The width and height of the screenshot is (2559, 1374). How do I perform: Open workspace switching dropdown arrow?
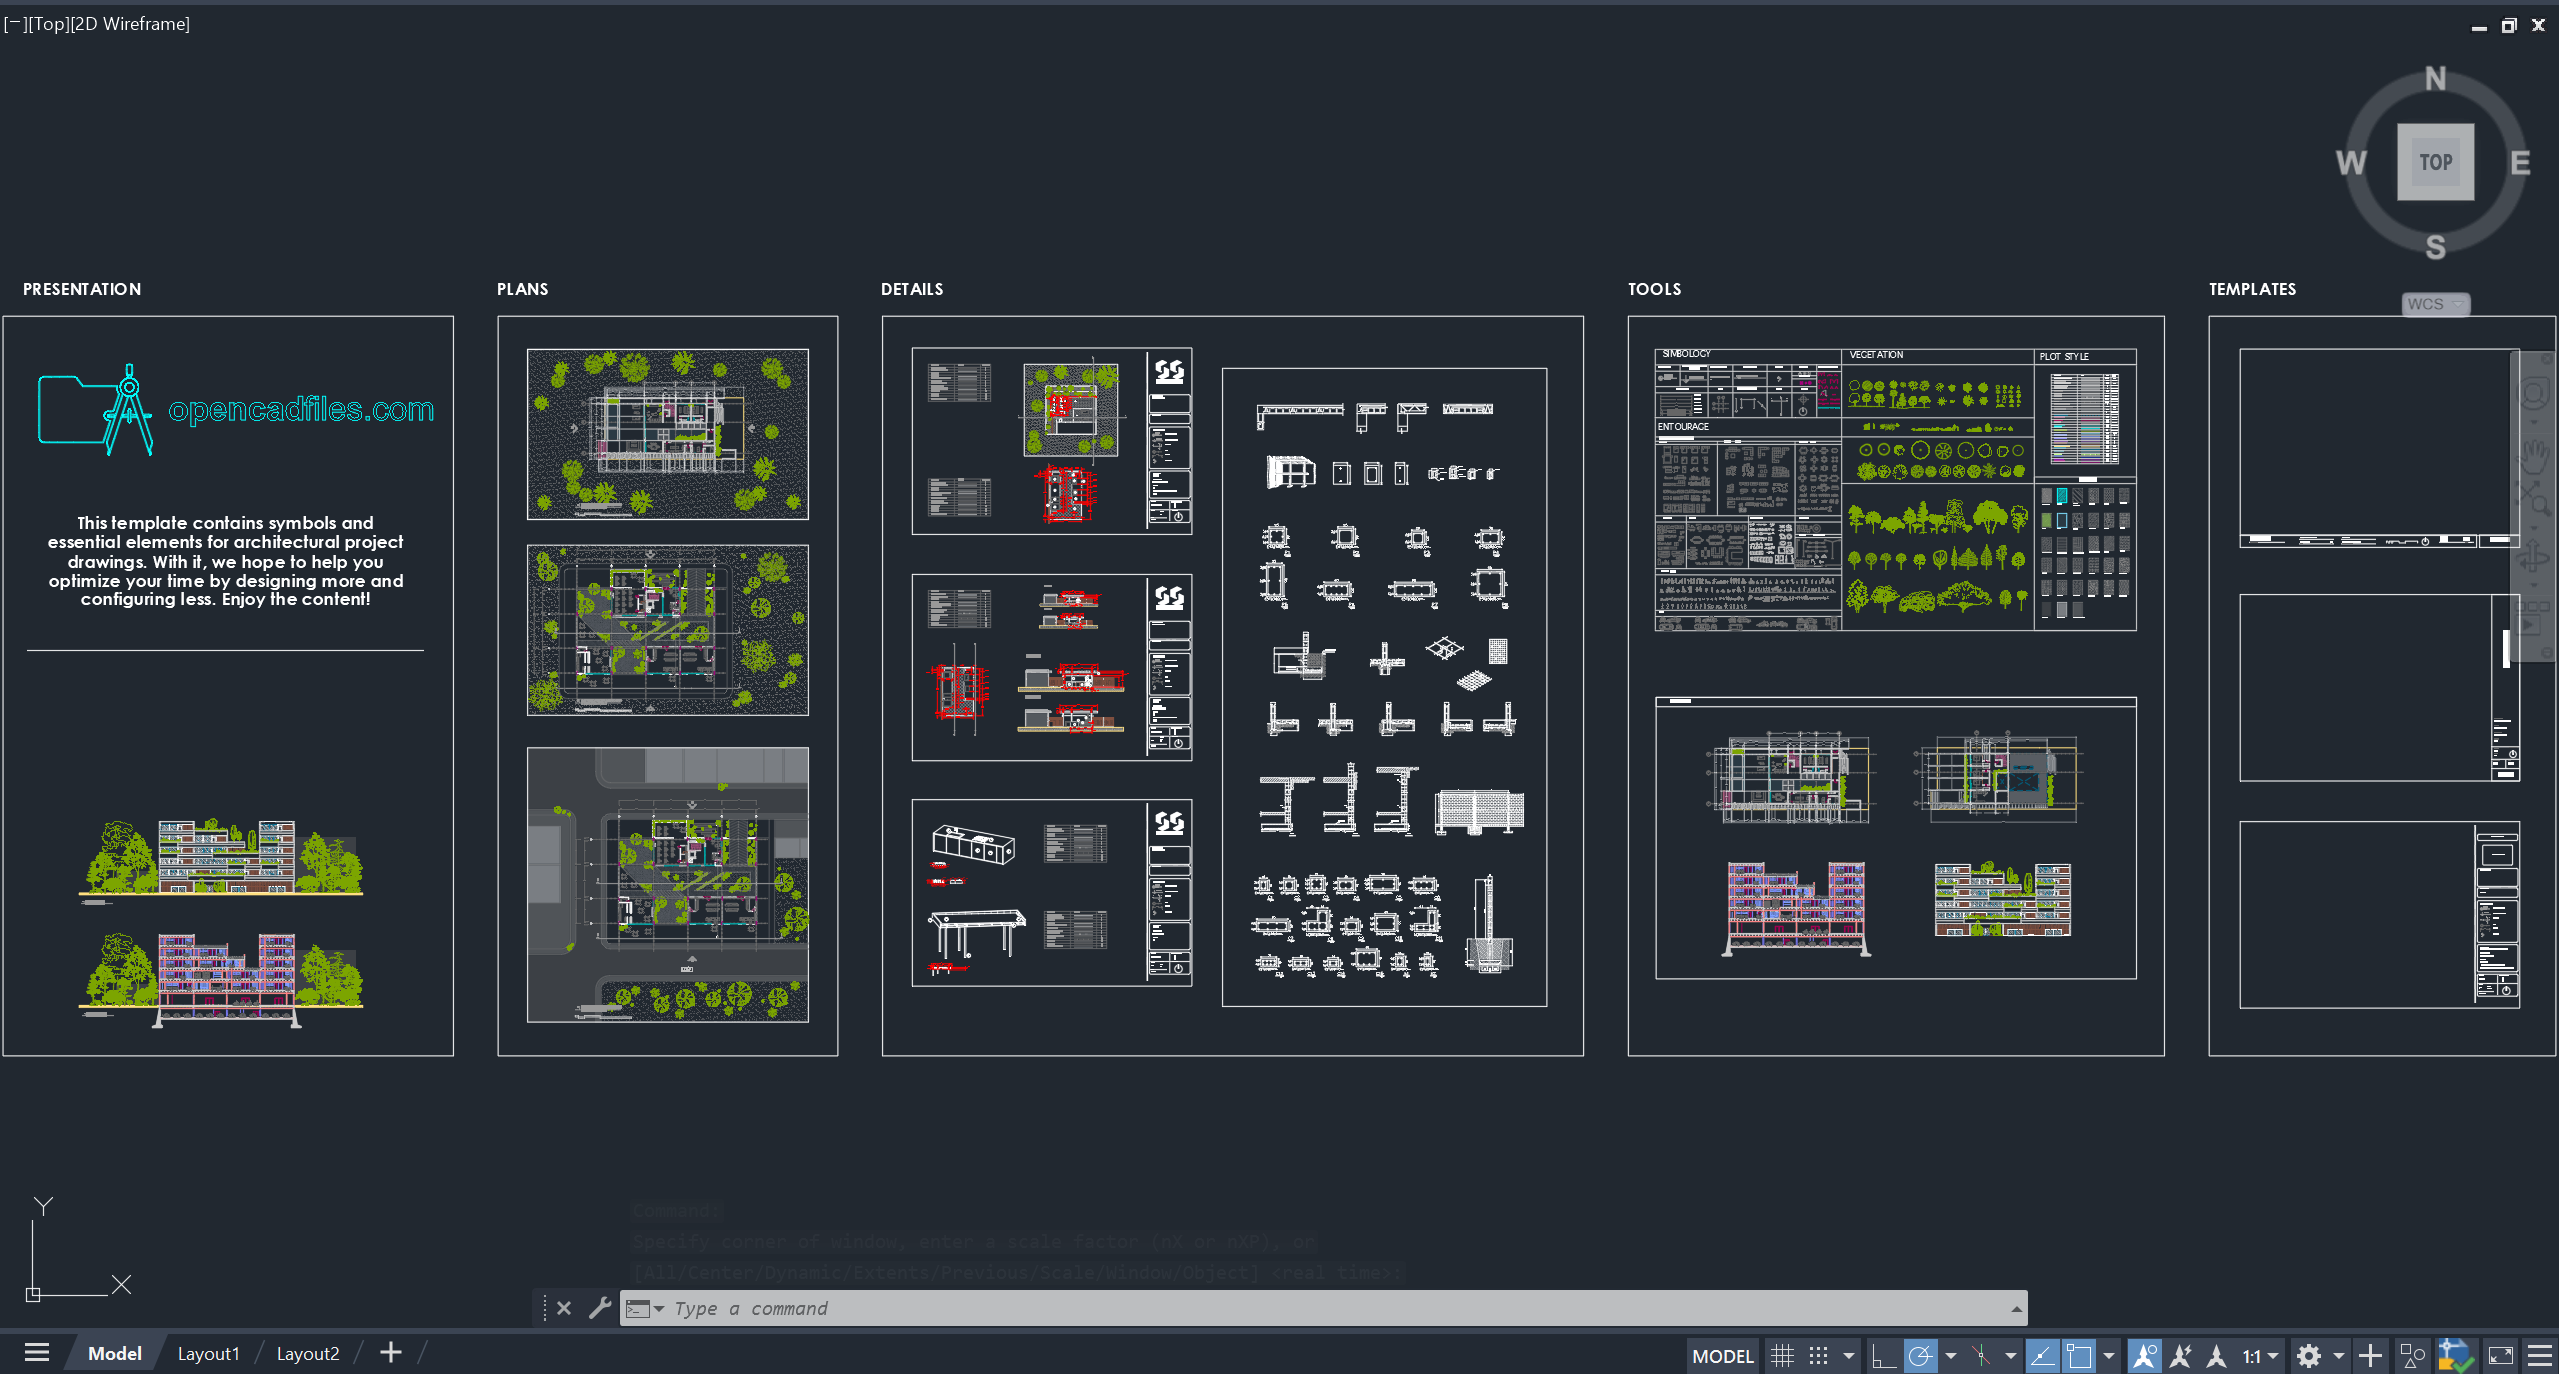pos(2339,1356)
